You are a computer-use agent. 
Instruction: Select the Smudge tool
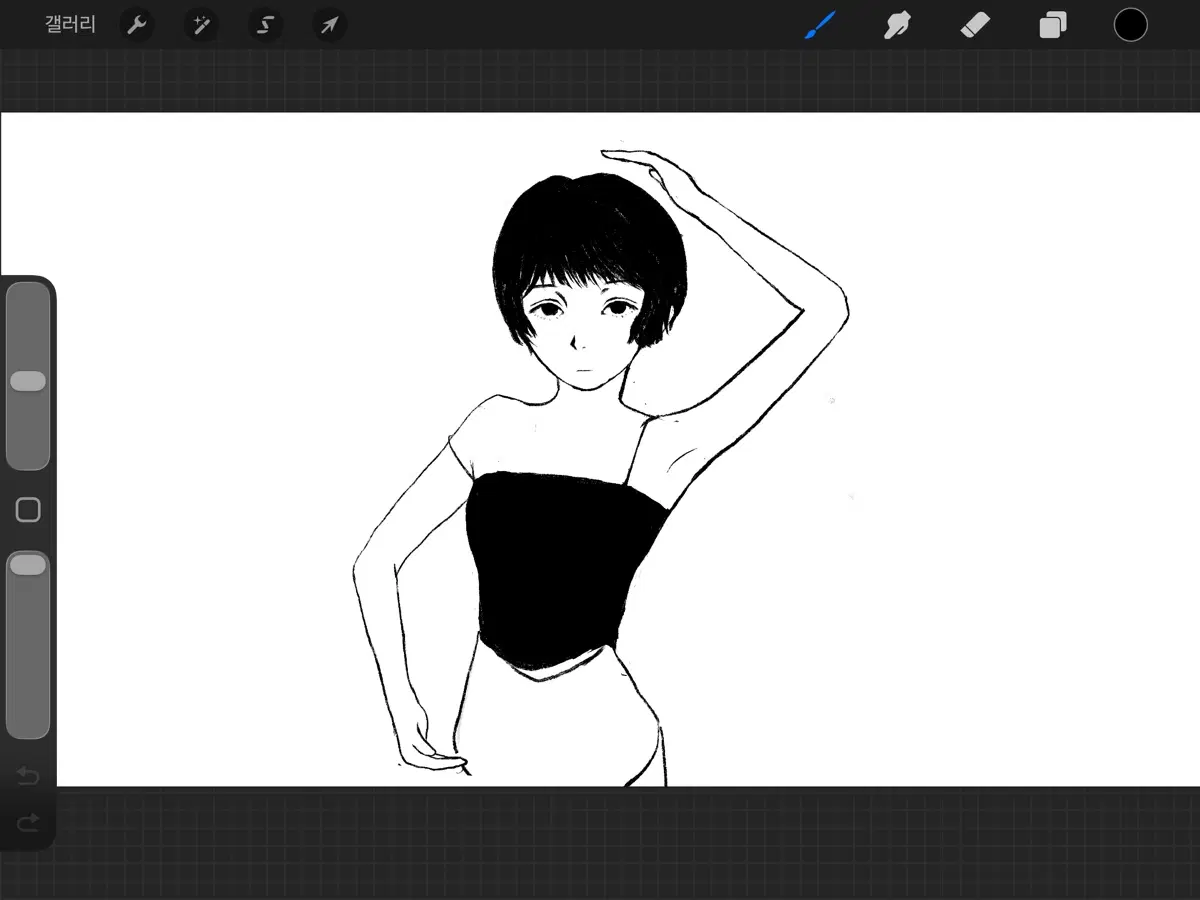pos(897,25)
